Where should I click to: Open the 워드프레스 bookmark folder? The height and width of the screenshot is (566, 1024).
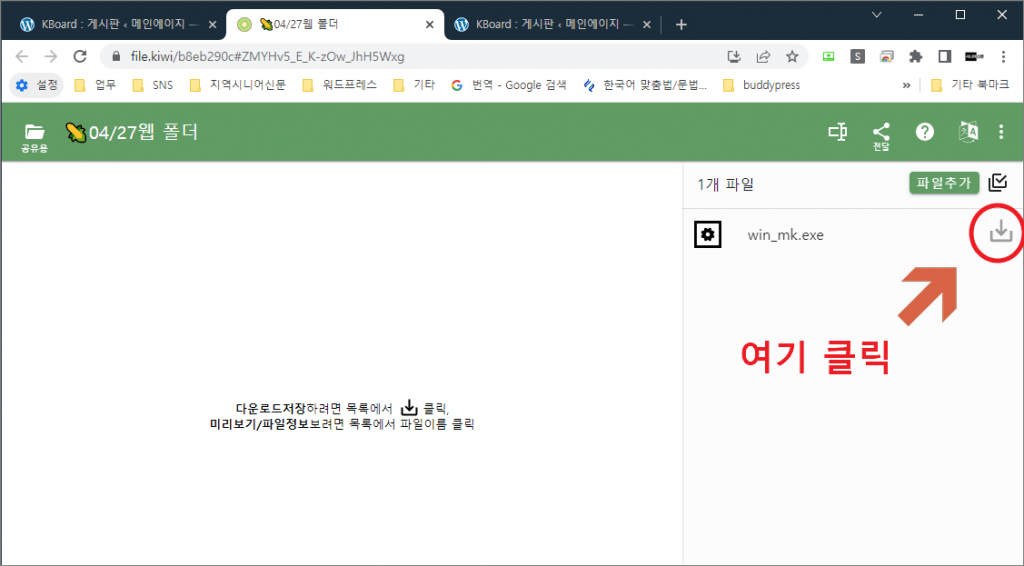pos(340,85)
